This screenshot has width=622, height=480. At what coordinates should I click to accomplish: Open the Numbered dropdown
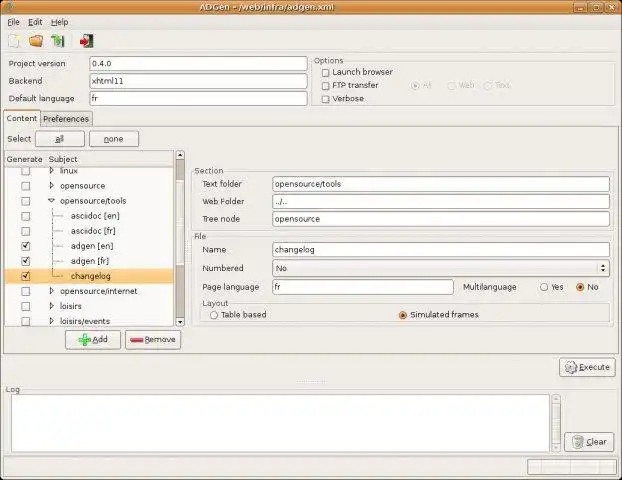[441, 269]
